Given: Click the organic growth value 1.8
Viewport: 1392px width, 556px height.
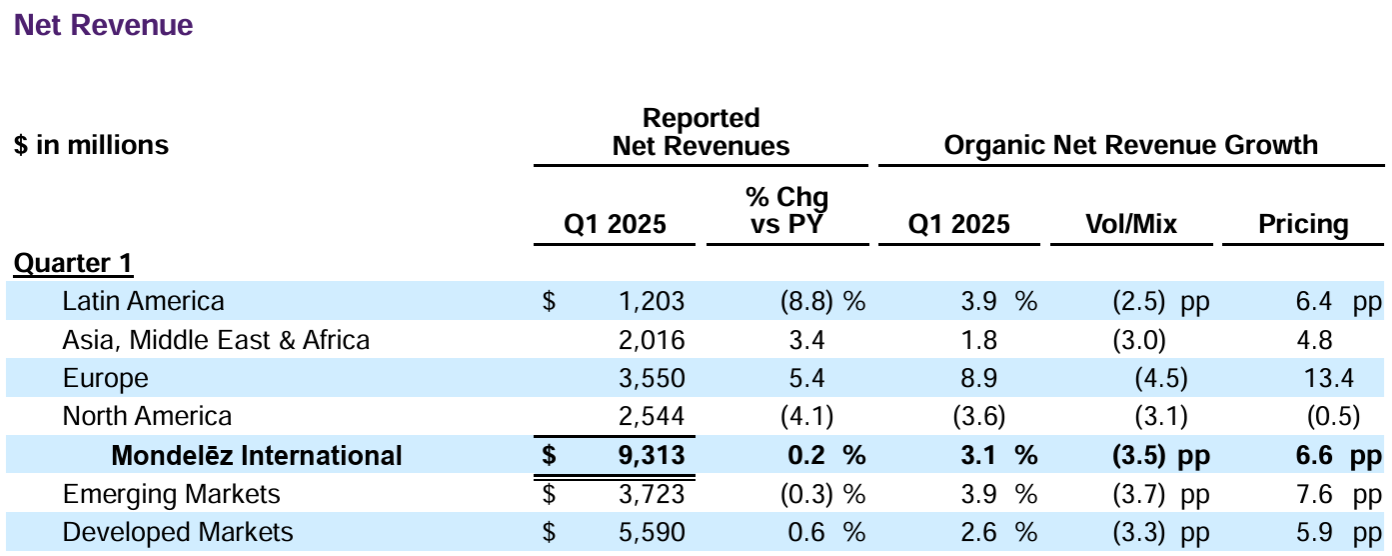Looking at the screenshot, I should point(979,340).
